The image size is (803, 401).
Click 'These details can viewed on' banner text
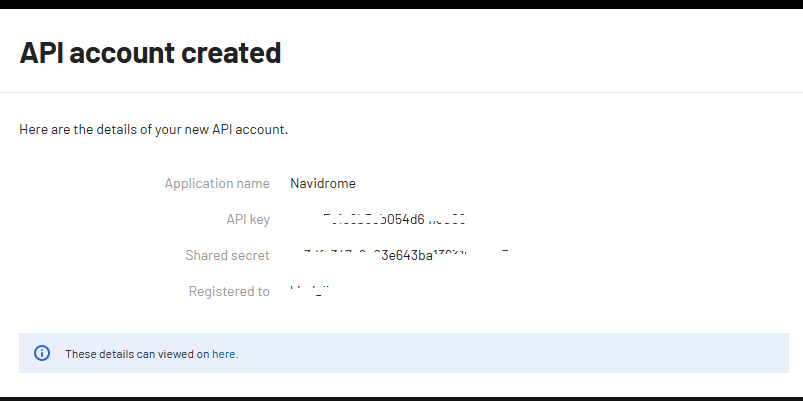tap(137, 354)
